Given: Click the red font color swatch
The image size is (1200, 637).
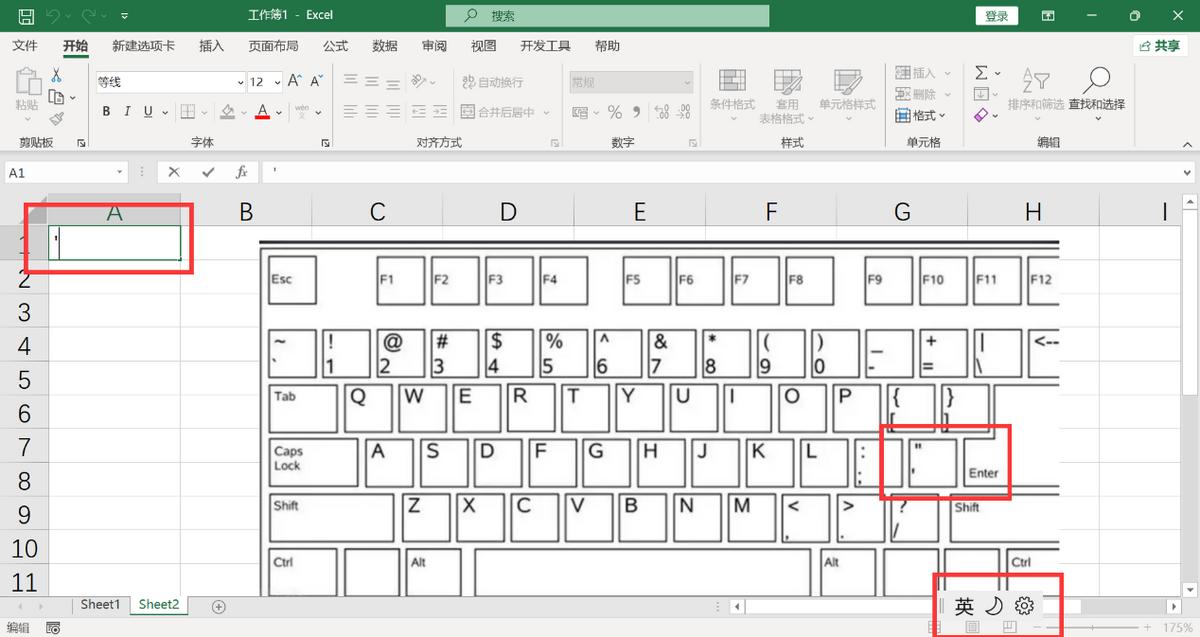Looking at the screenshot, I should 262,112.
